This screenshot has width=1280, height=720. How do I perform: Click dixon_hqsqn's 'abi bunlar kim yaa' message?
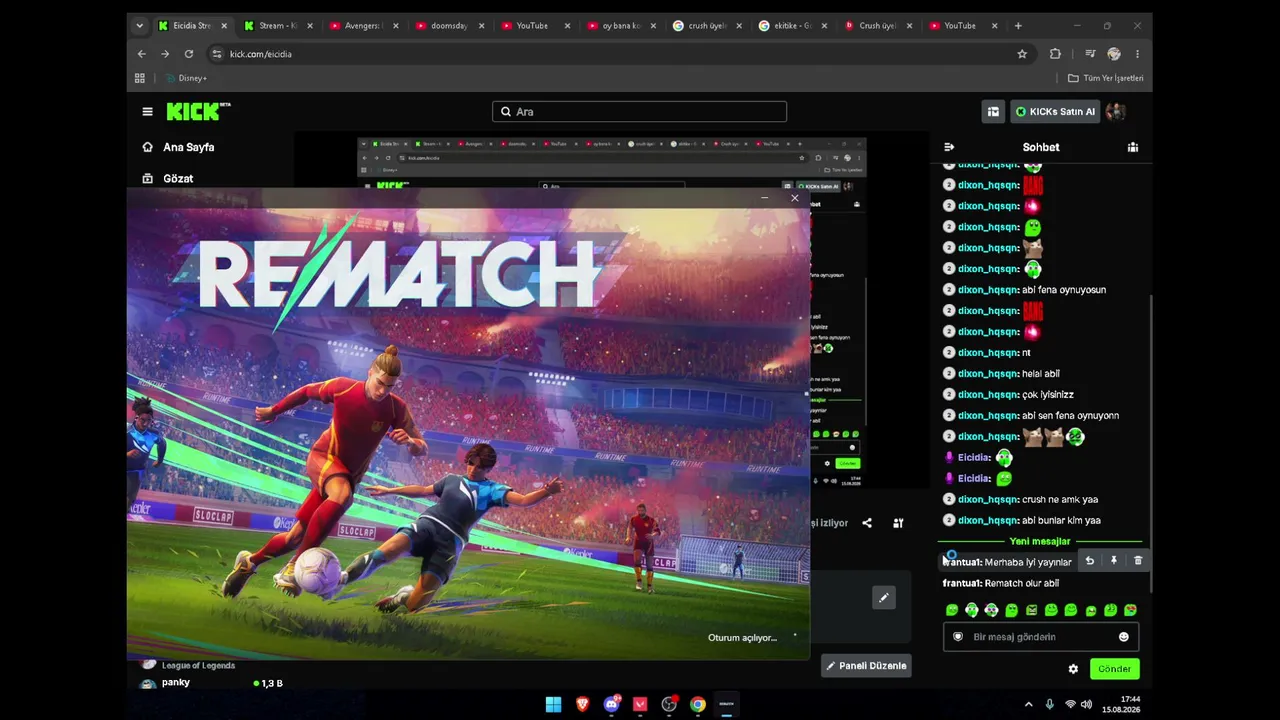pos(1061,521)
